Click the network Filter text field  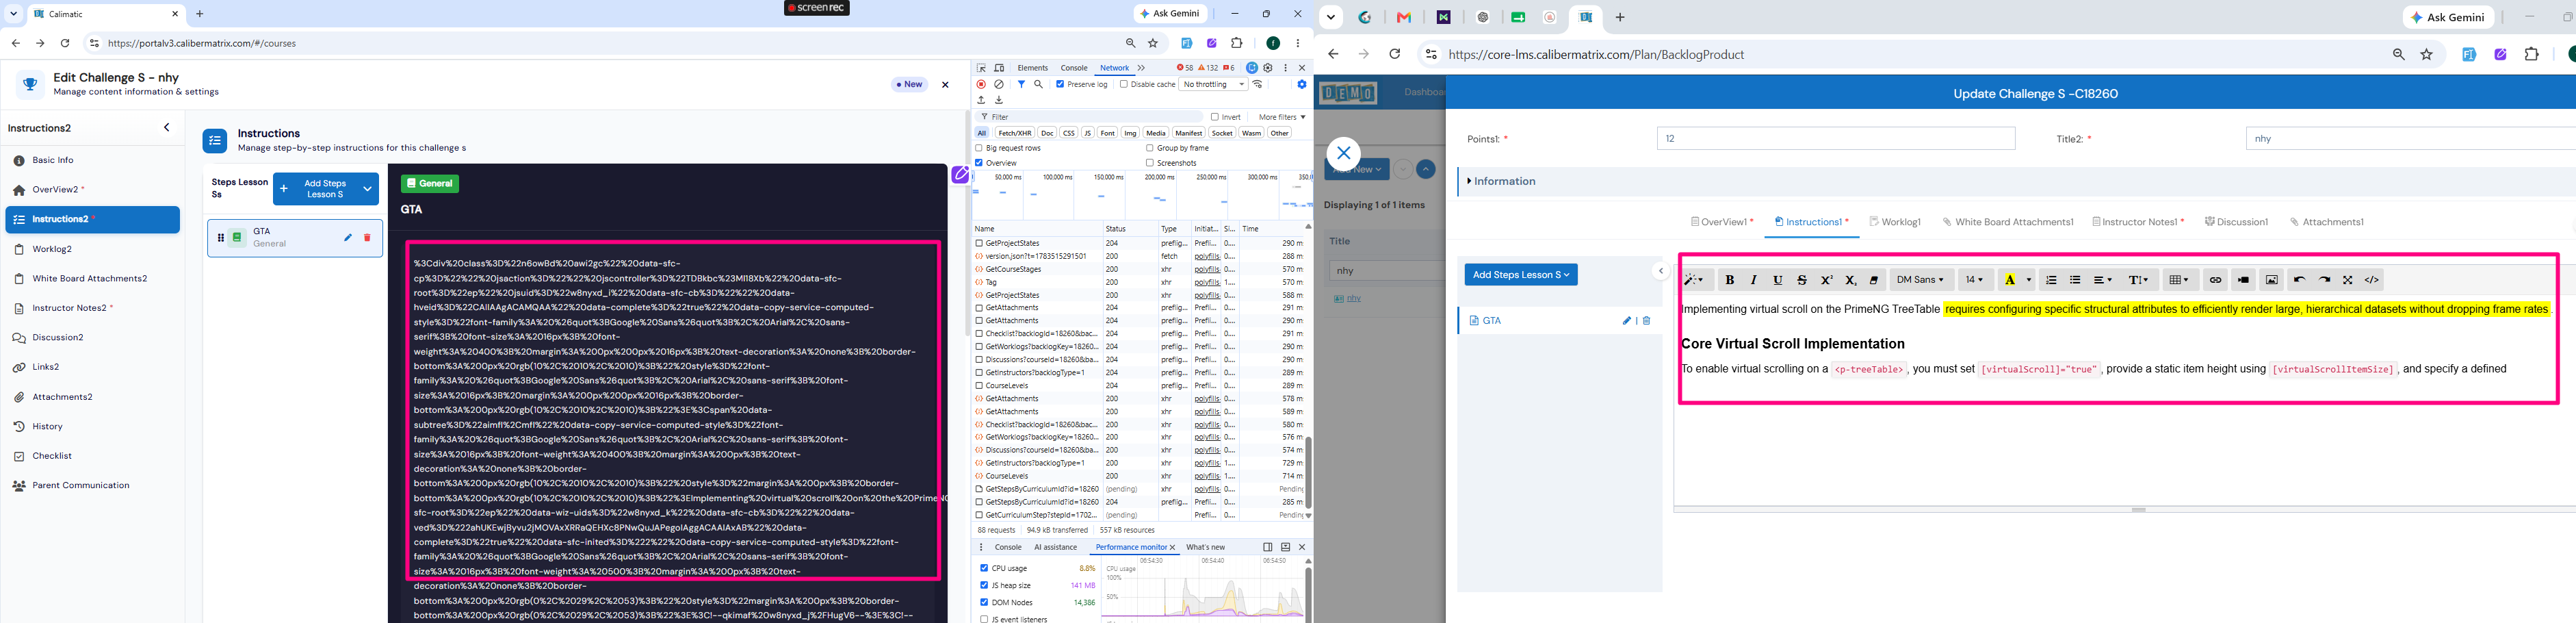pos(1090,117)
